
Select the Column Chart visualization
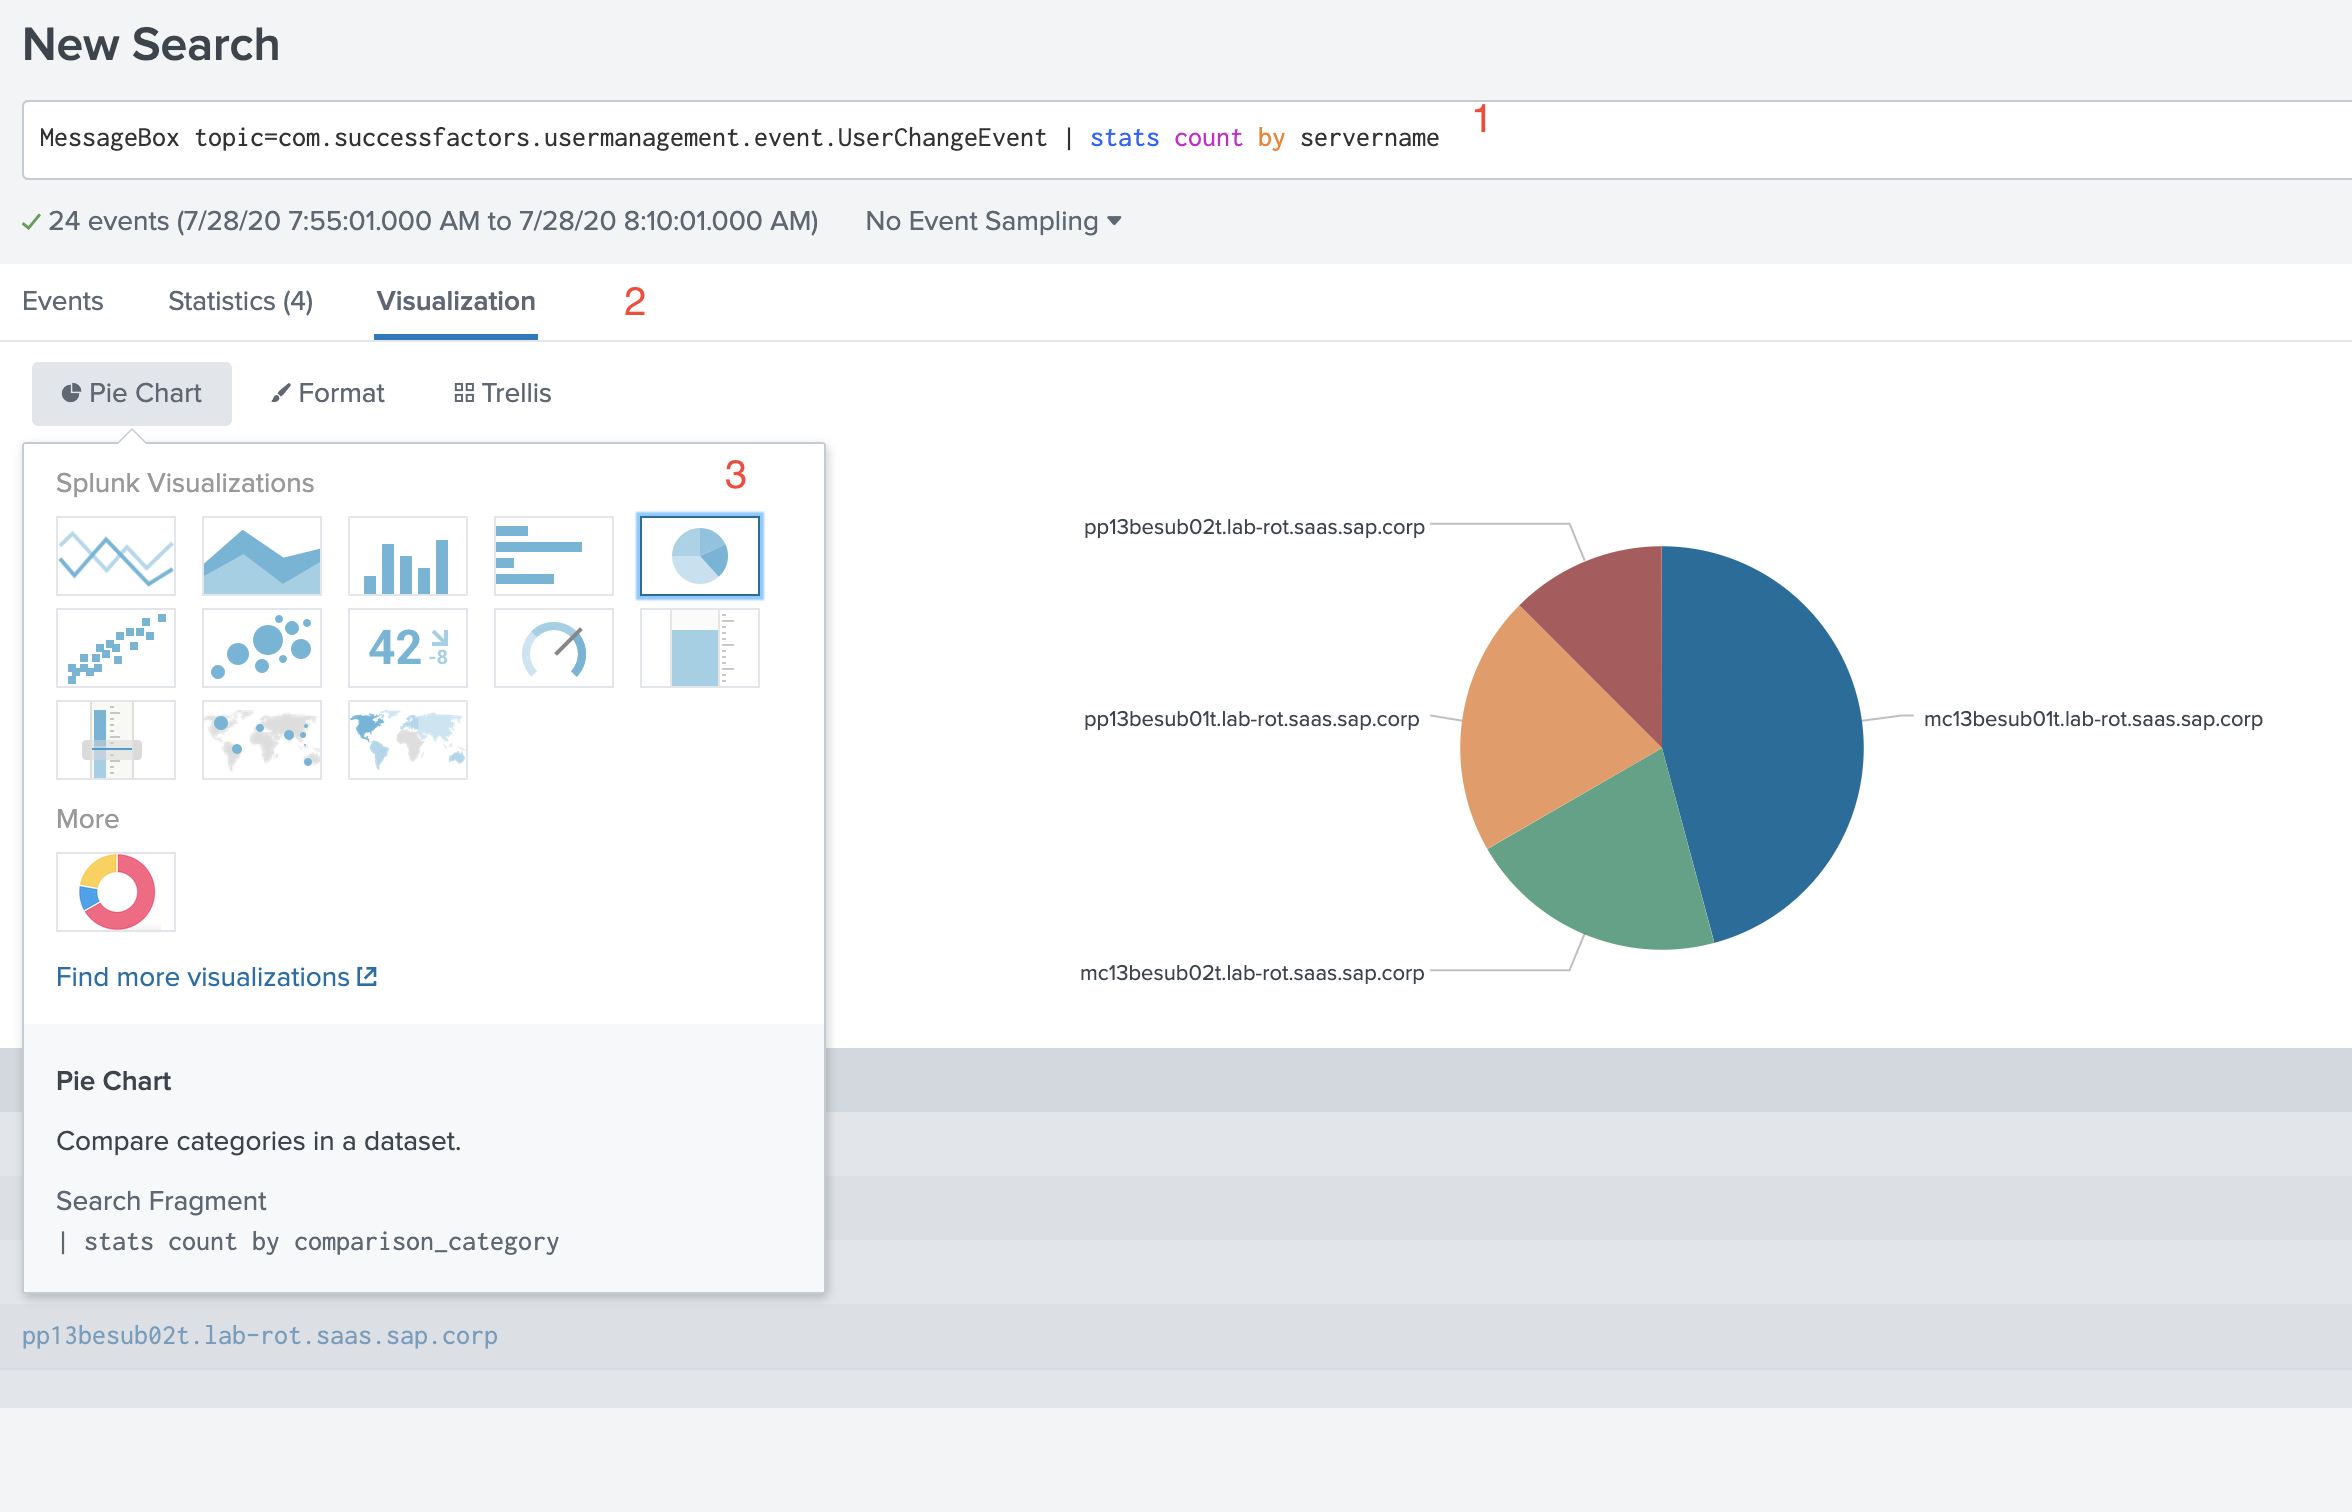[x=408, y=556]
